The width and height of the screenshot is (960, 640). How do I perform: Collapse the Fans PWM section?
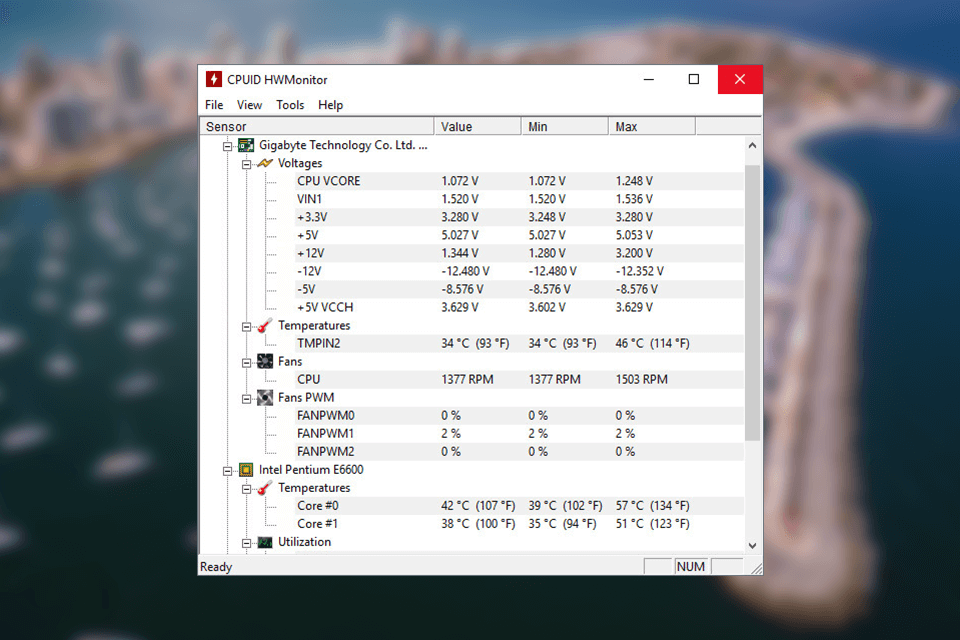(245, 397)
